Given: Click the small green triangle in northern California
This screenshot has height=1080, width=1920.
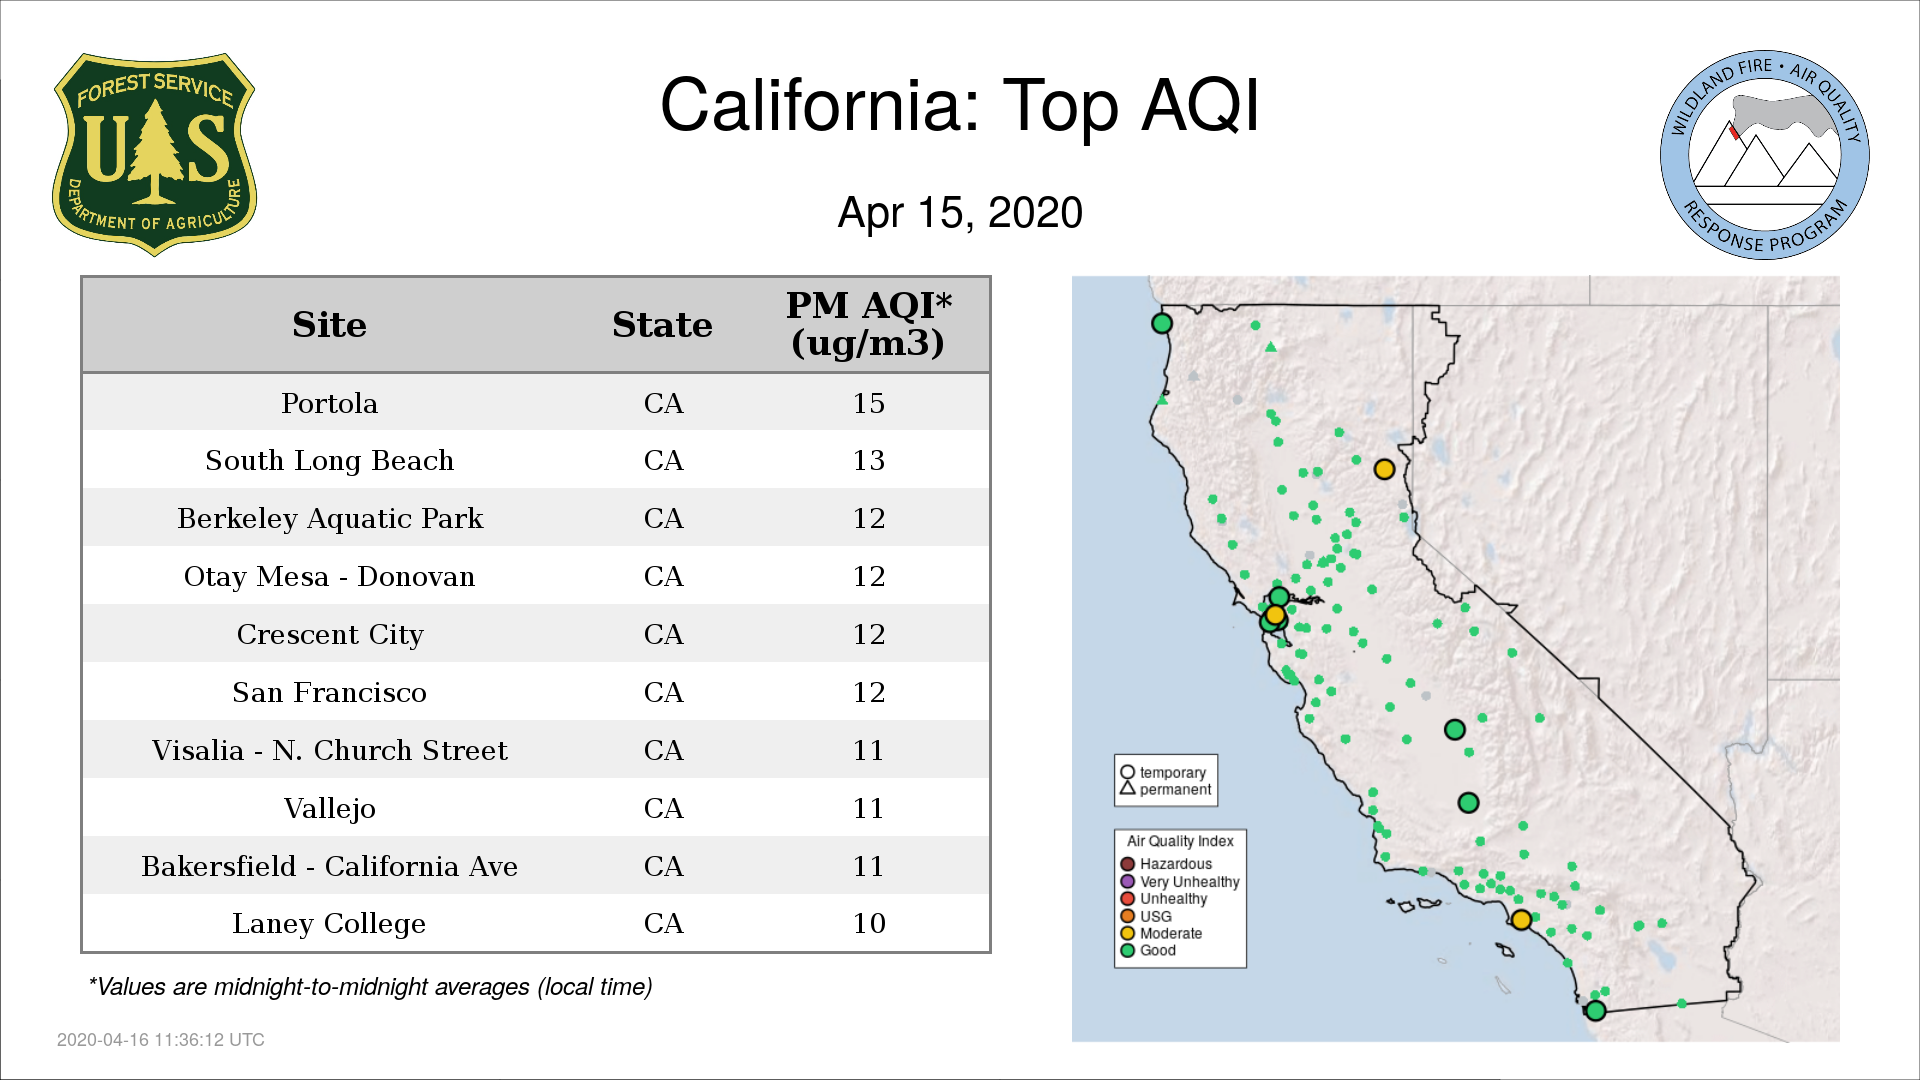Looking at the screenshot, I should (1271, 347).
